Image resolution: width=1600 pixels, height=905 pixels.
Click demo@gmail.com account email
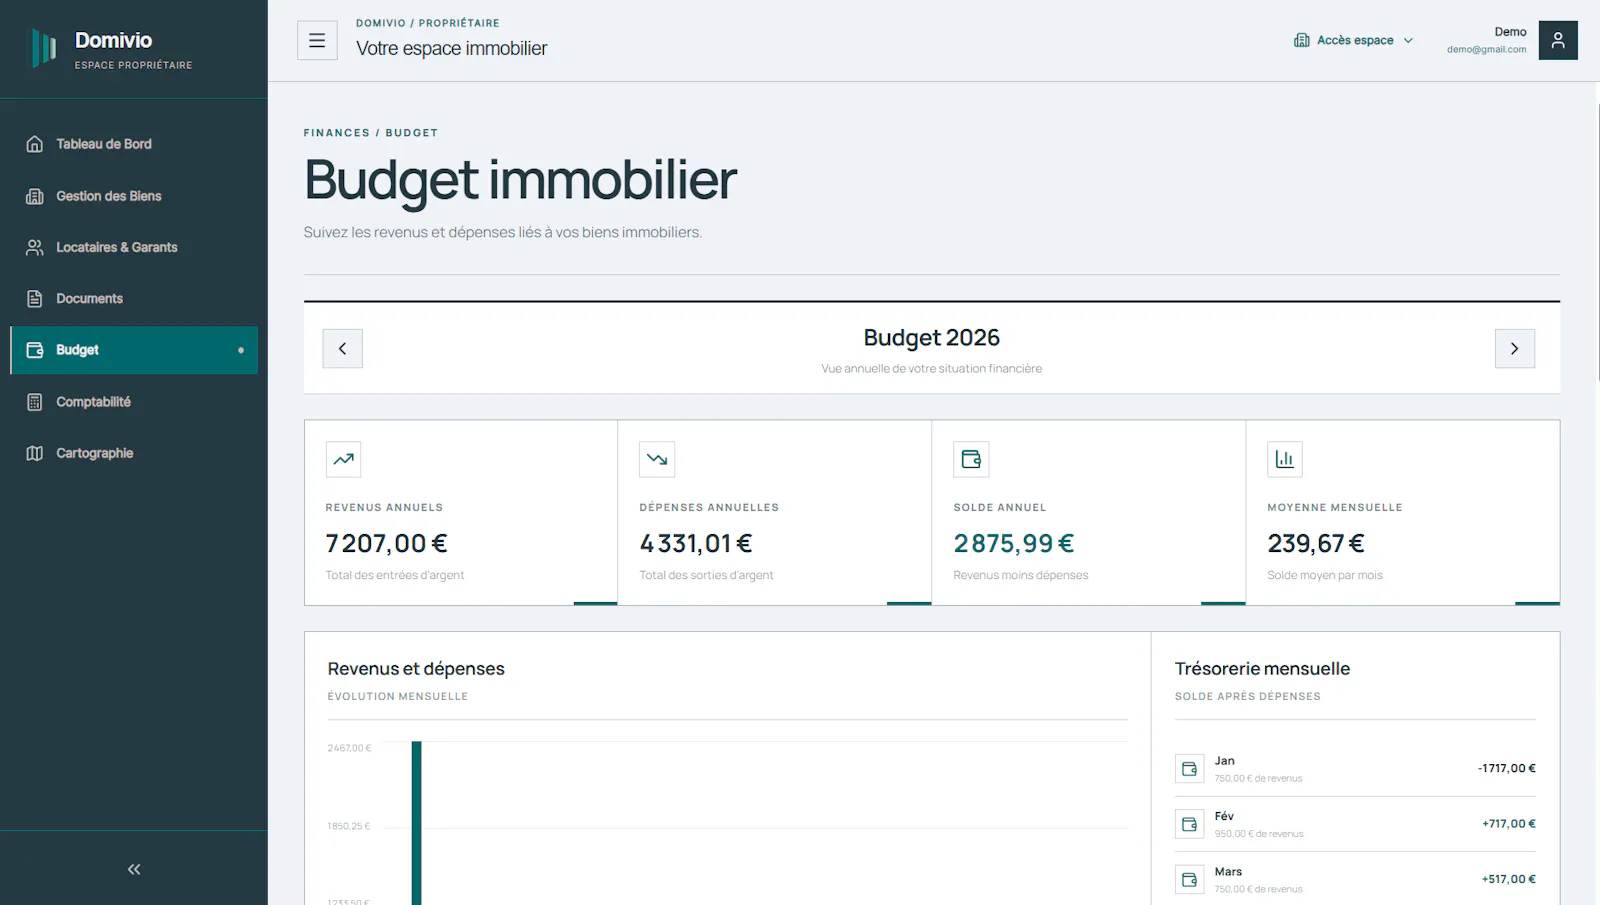coord(1486,49)
